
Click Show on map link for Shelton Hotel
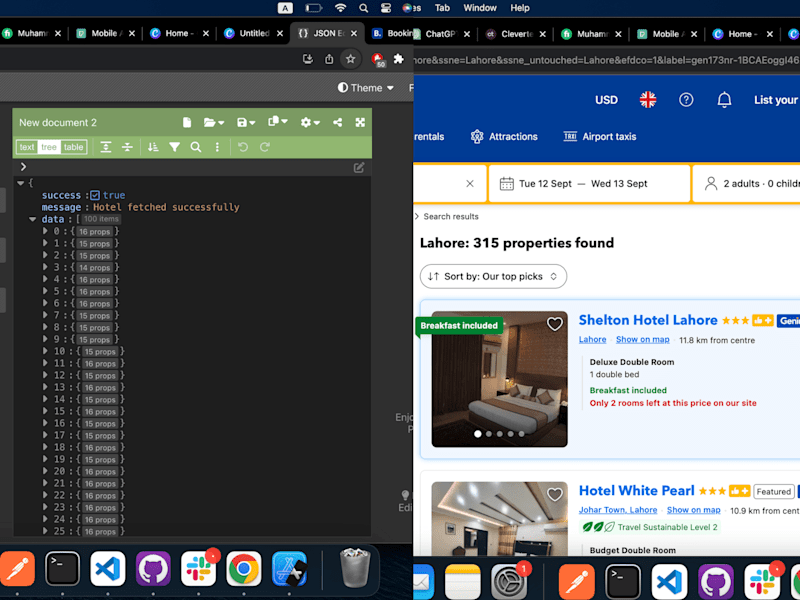point(642,339)
